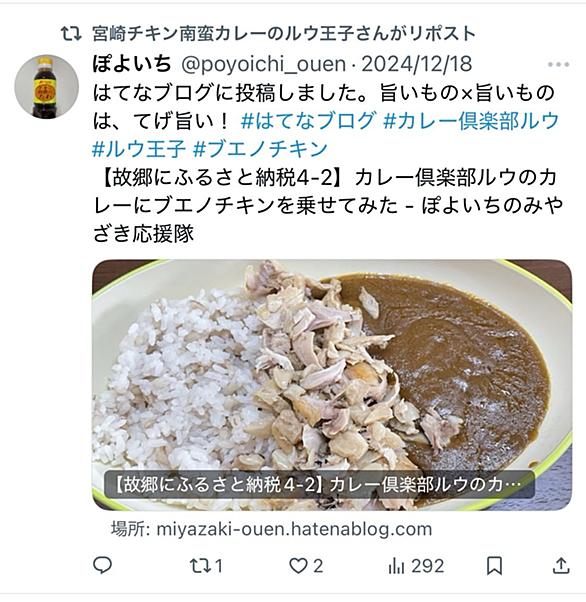
Task: View post analytics bar chart icon
Action: point(396,566)
